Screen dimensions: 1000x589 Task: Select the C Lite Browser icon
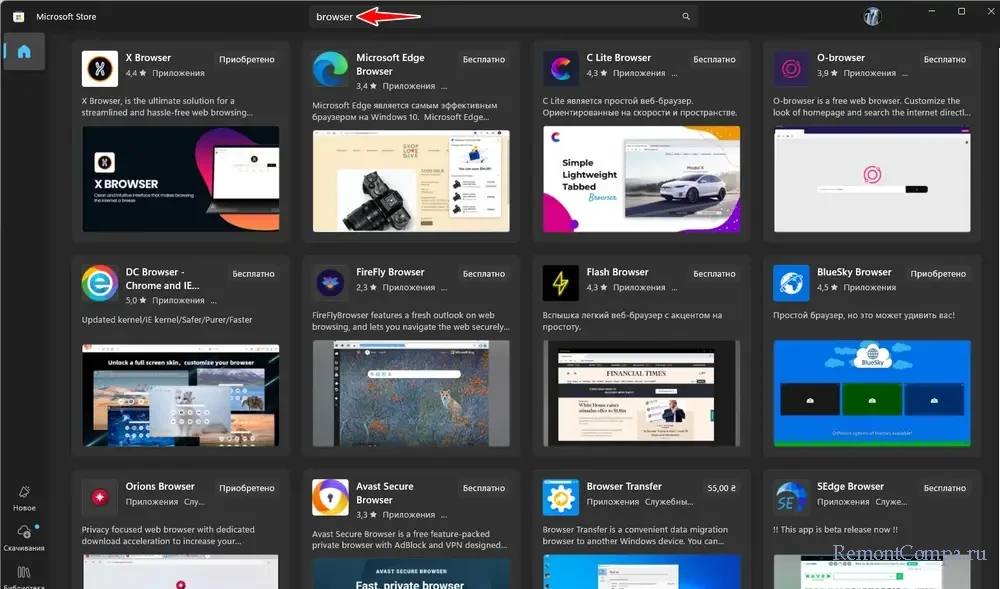[561, 68]
